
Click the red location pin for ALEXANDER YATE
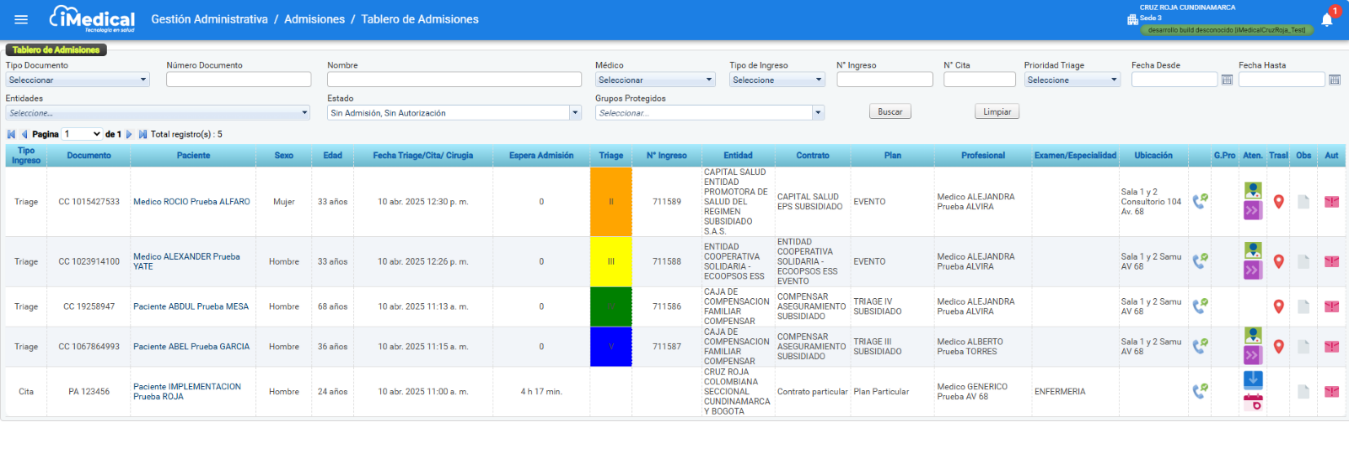pyautogui.click(x=1278, y=261)
